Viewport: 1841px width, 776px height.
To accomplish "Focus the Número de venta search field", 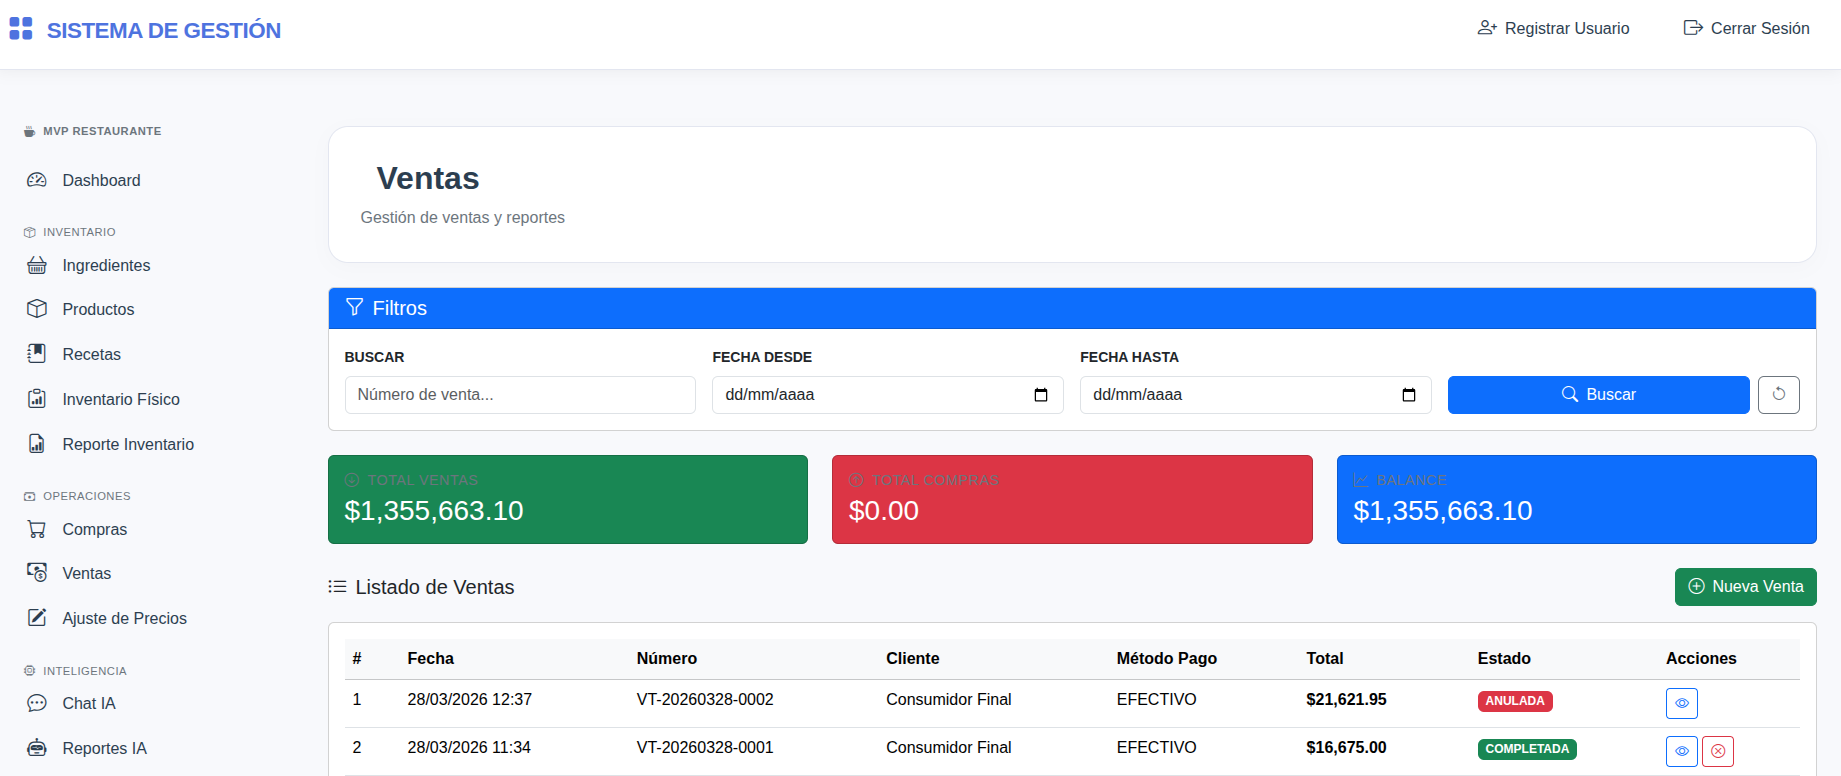I will (519, 395).
